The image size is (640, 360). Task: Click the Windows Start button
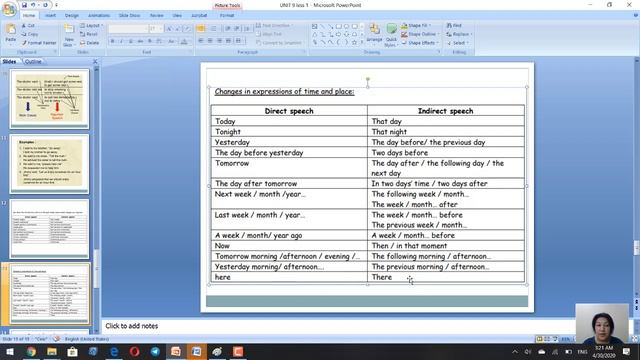(x=10, y=351)
